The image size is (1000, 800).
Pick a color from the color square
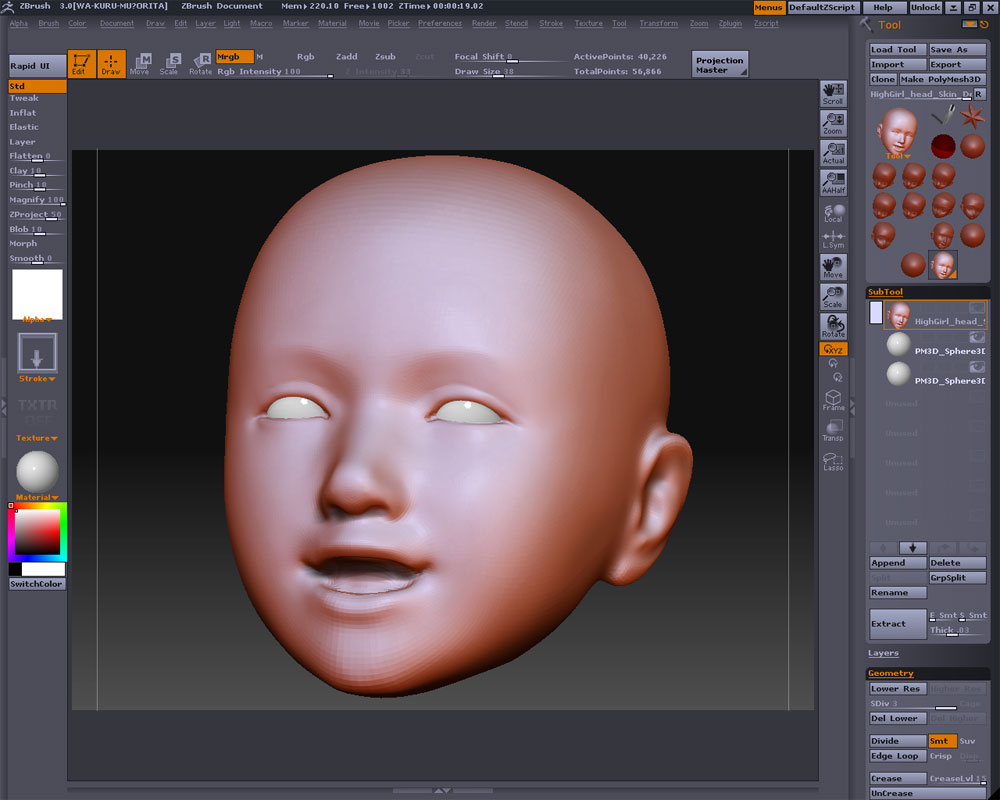pos(39,532)
